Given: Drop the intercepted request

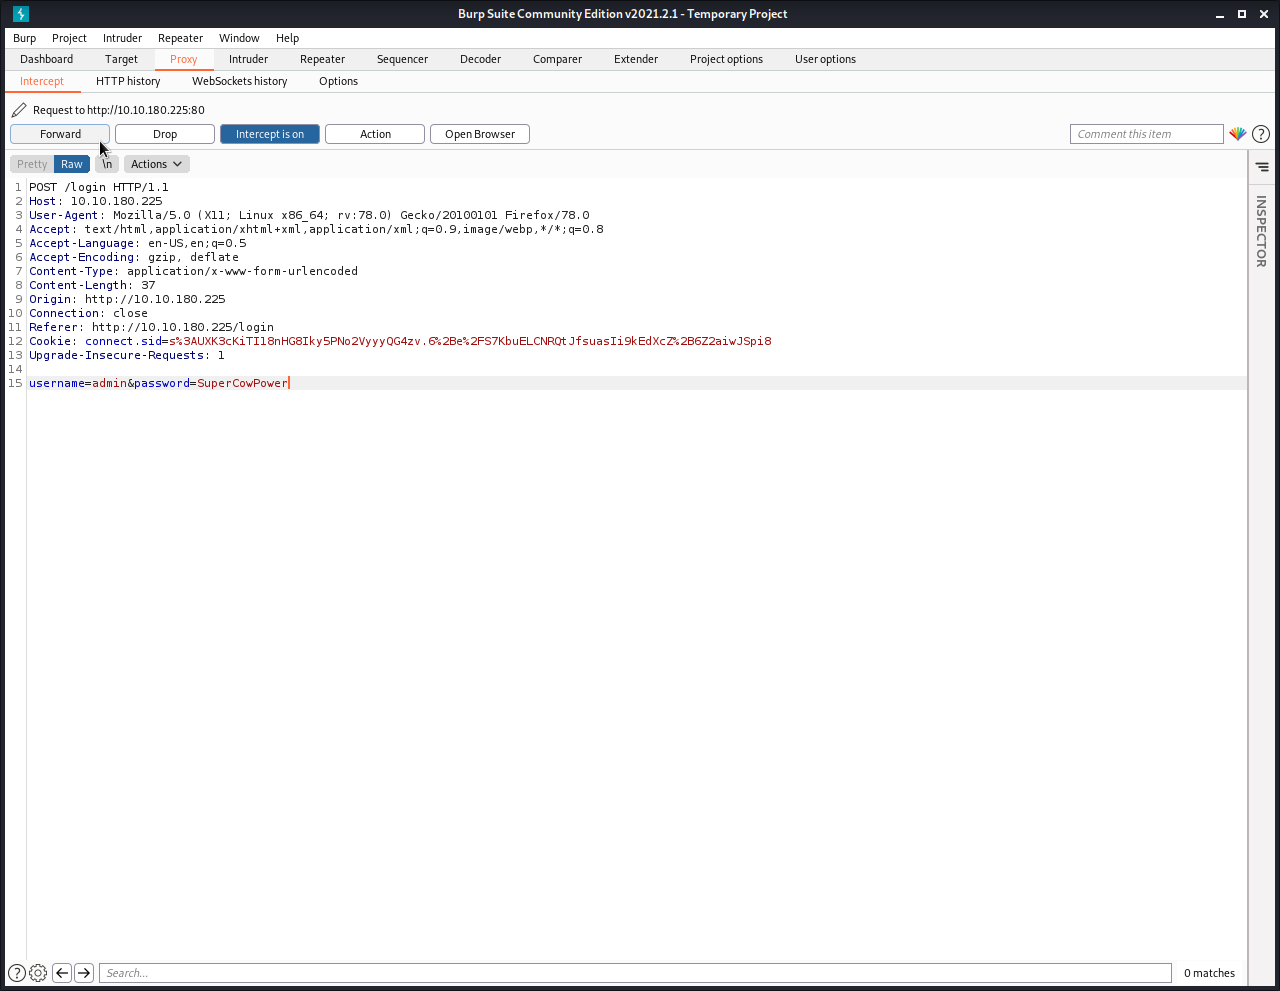Looking at the screenshot, I should 165,134.
